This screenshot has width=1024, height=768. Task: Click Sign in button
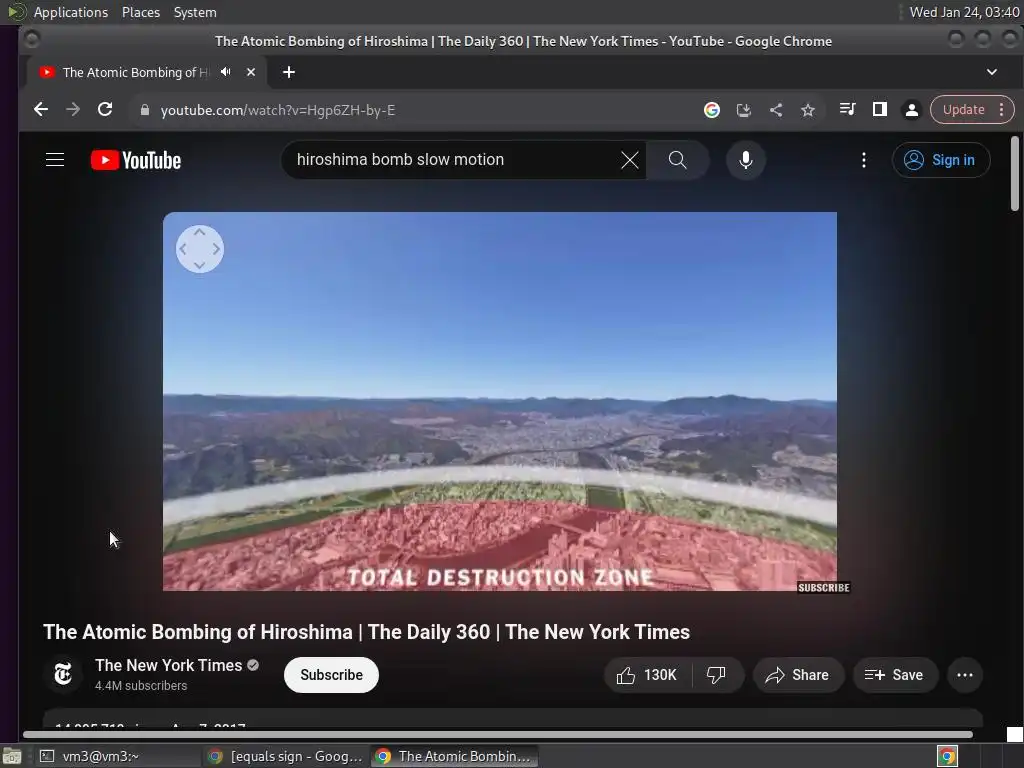pyautogui.click(x=940, y=160)
